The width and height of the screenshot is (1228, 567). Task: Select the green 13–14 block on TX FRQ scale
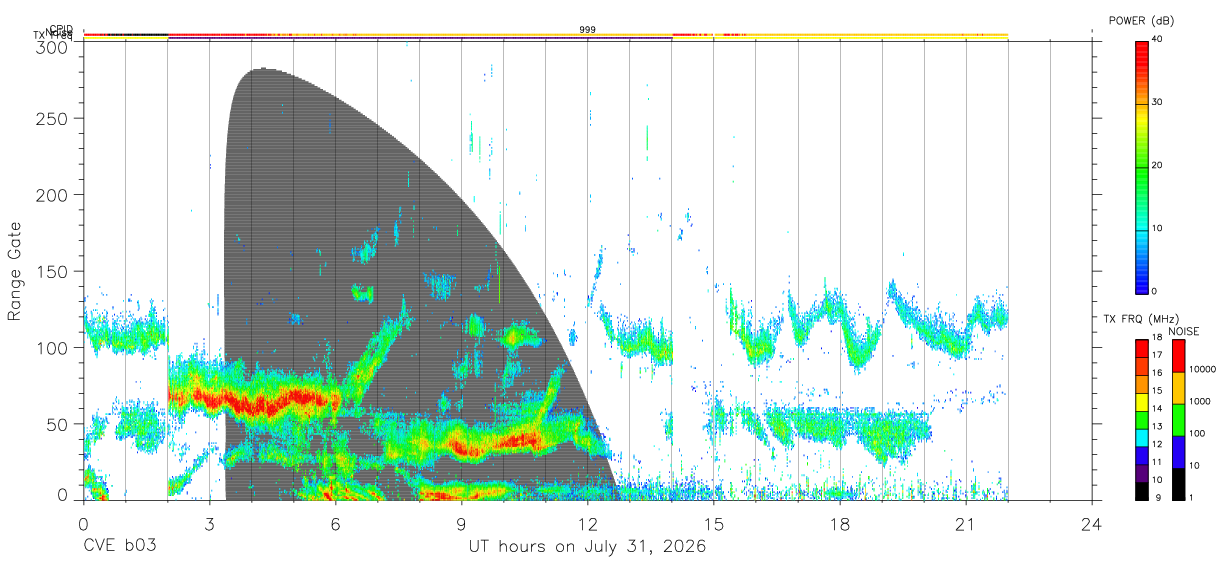[x=1141, y=420]
